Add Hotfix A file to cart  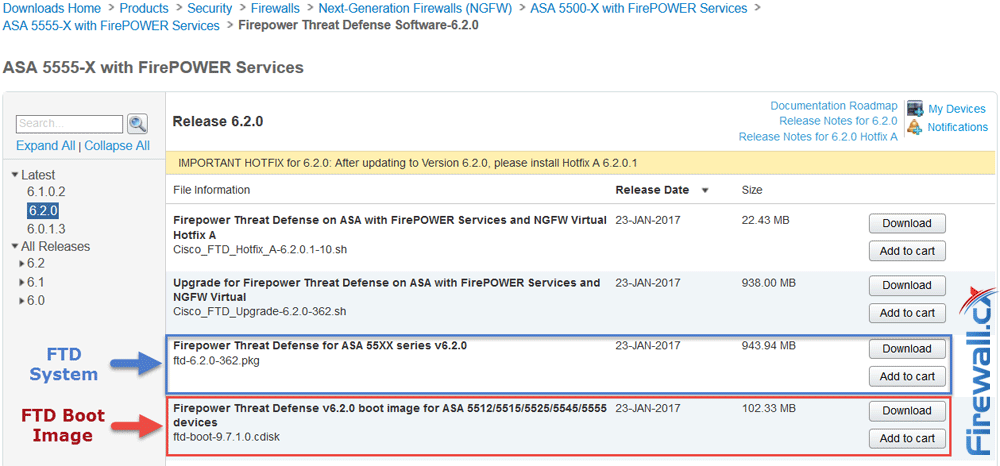point(907,251)
